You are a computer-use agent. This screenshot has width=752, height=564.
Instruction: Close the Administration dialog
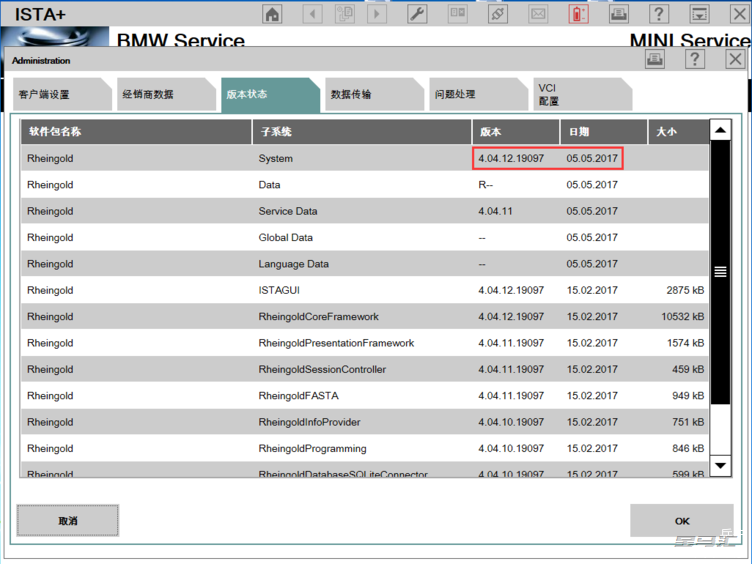[735, 59]
